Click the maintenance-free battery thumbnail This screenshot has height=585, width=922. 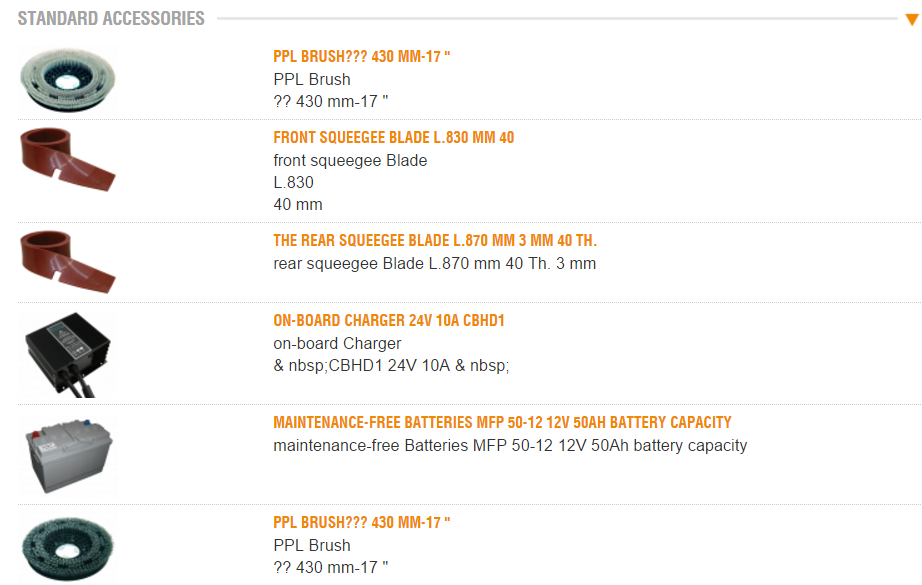point(70,455)
